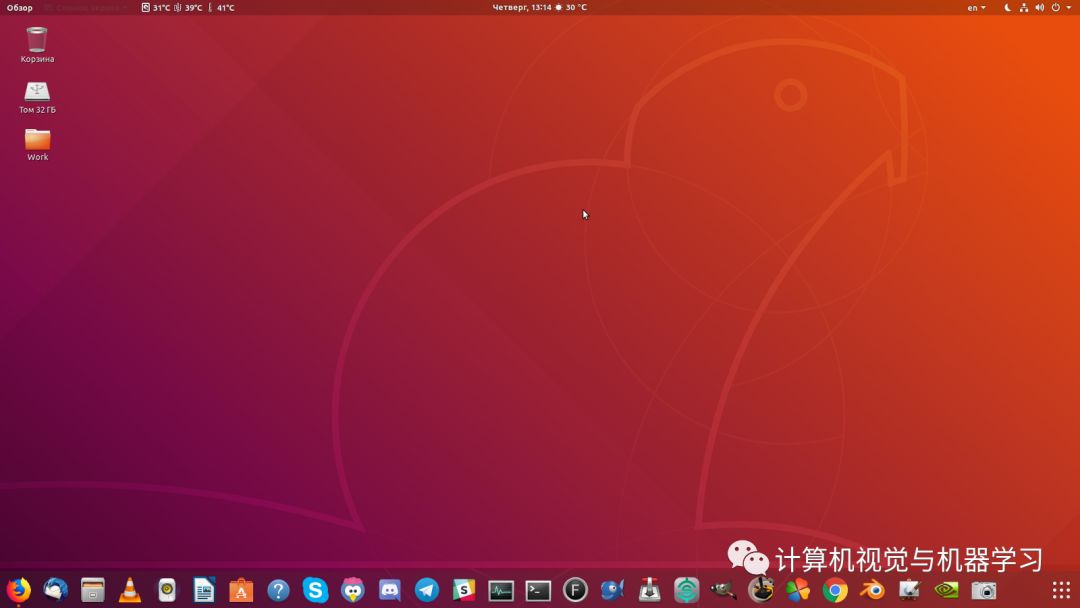Image resolution: width=1080 pixels, height=608 pixels.
Task: Open the Help question mark icon
Action: coord(278,590)
